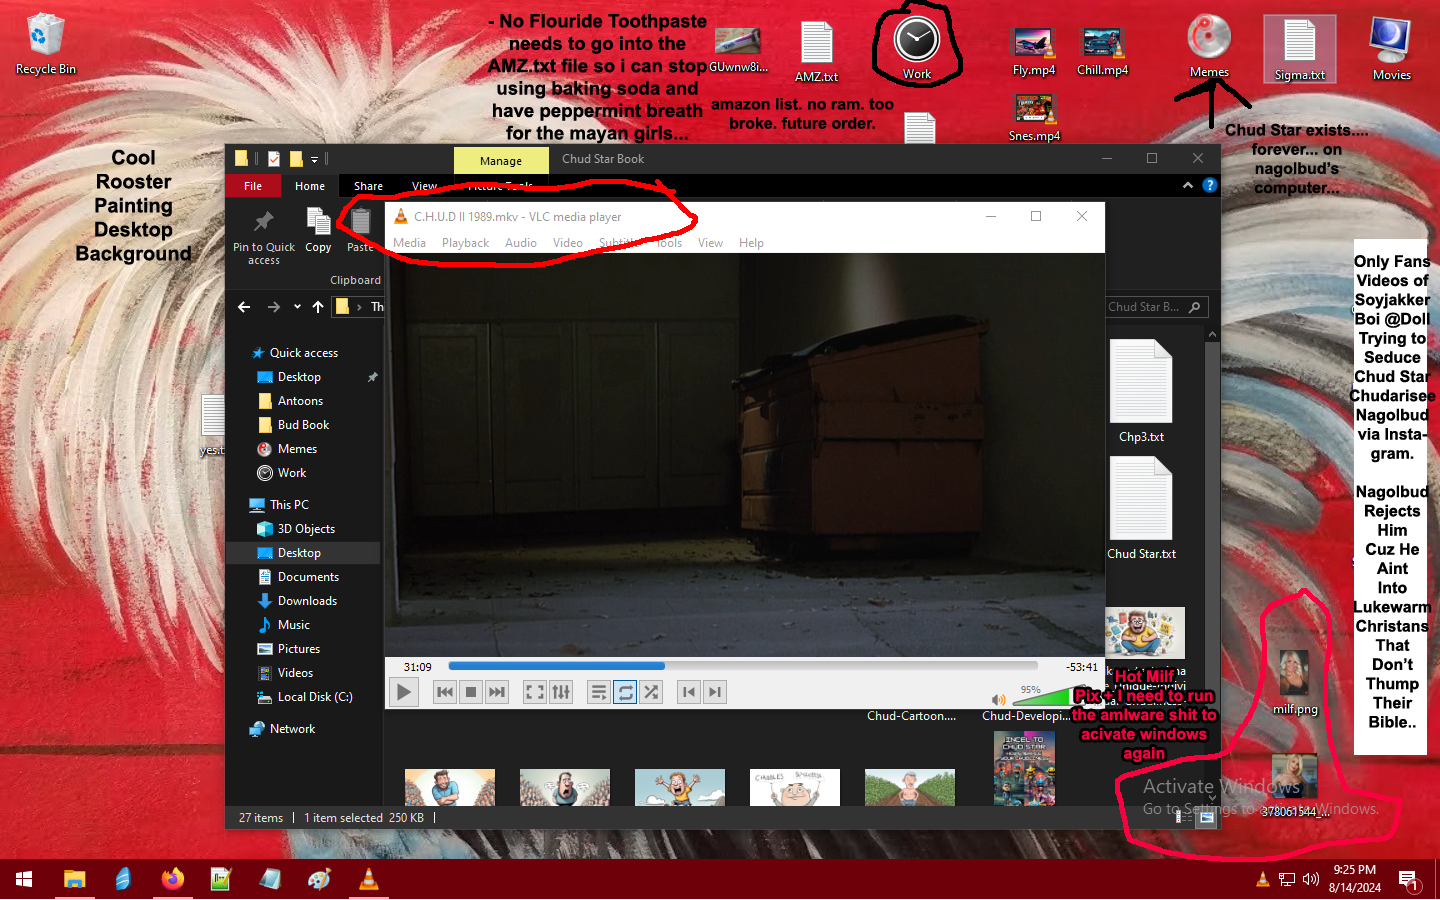This screenshot has width=1440, height=900.
Task: Open Fly.mp4 on the desktop
Action: (1034, 52)
